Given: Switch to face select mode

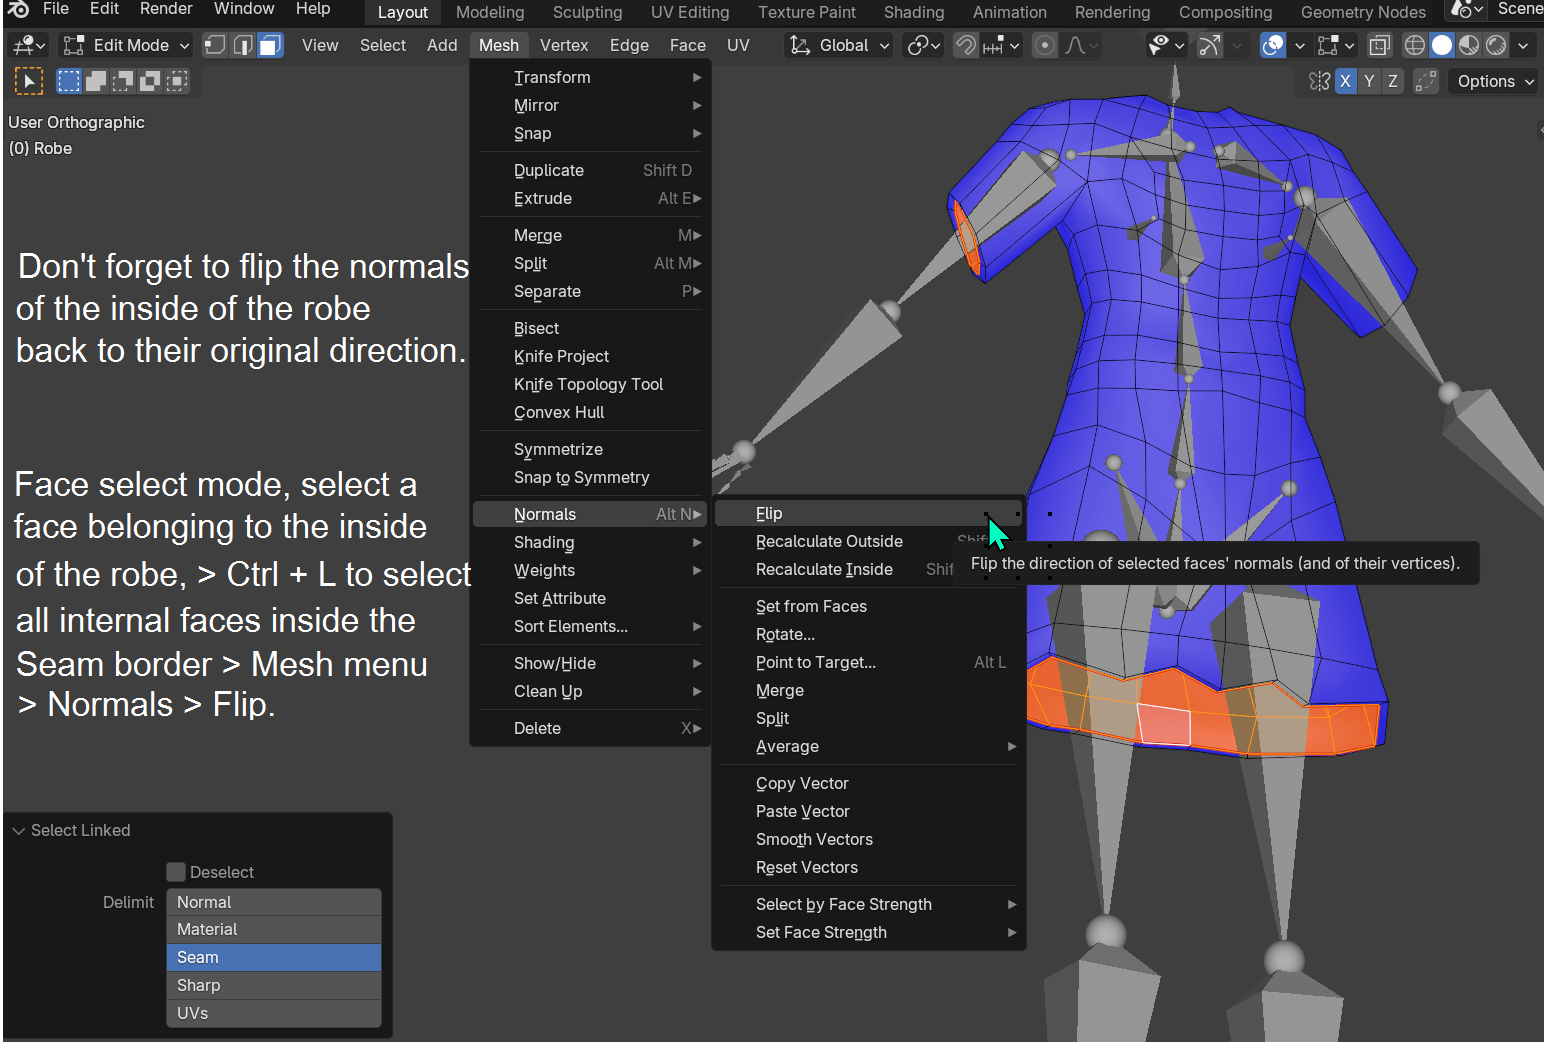Looking at the screenshot, I should [x=270, y=45].
